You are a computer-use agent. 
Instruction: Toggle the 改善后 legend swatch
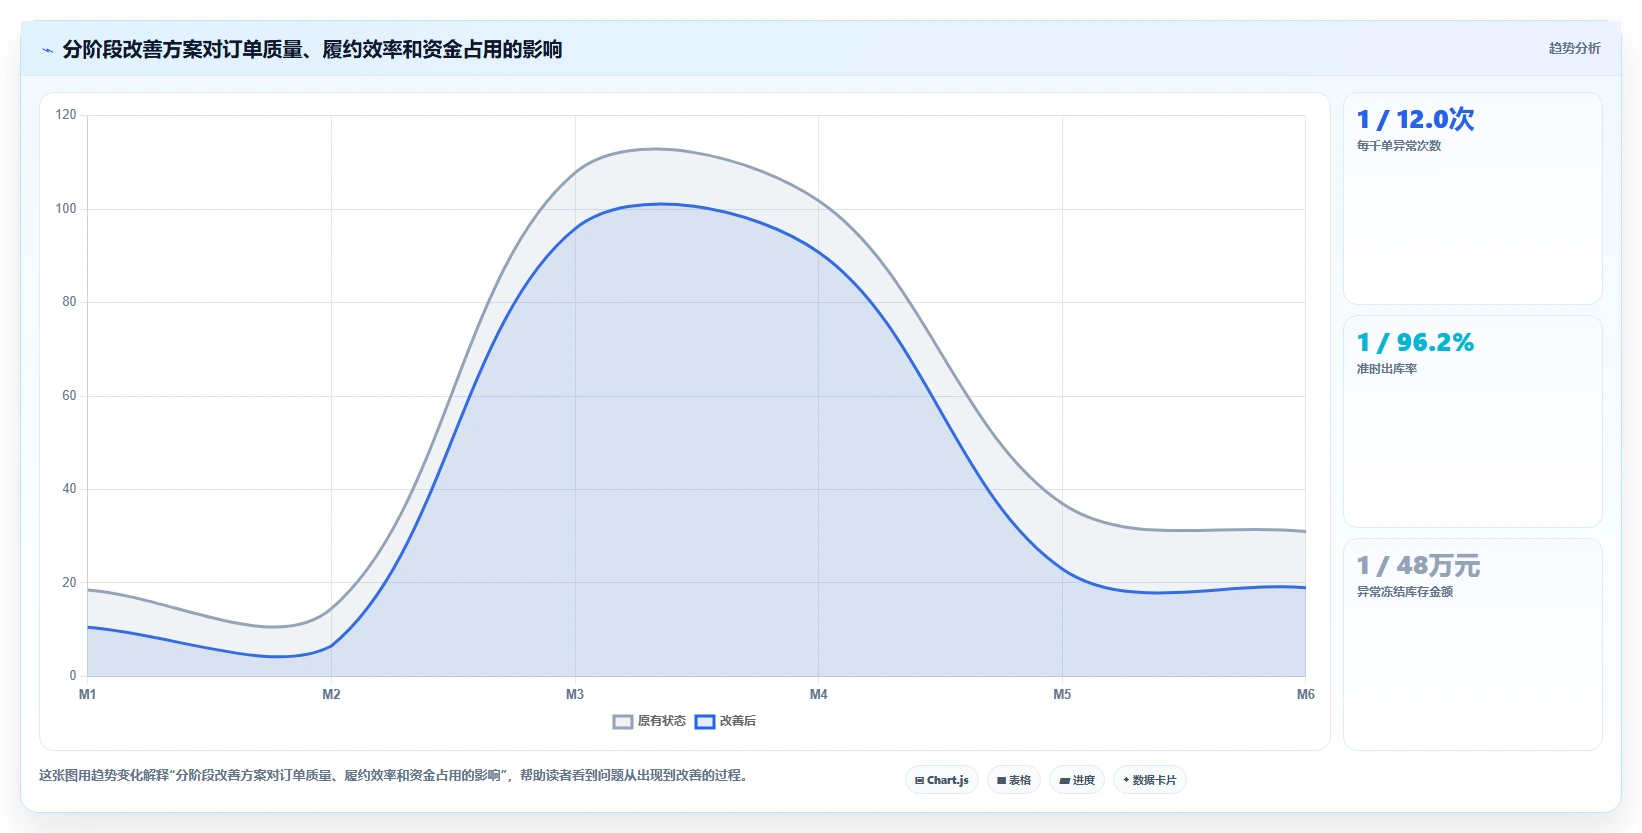(705, 722)
